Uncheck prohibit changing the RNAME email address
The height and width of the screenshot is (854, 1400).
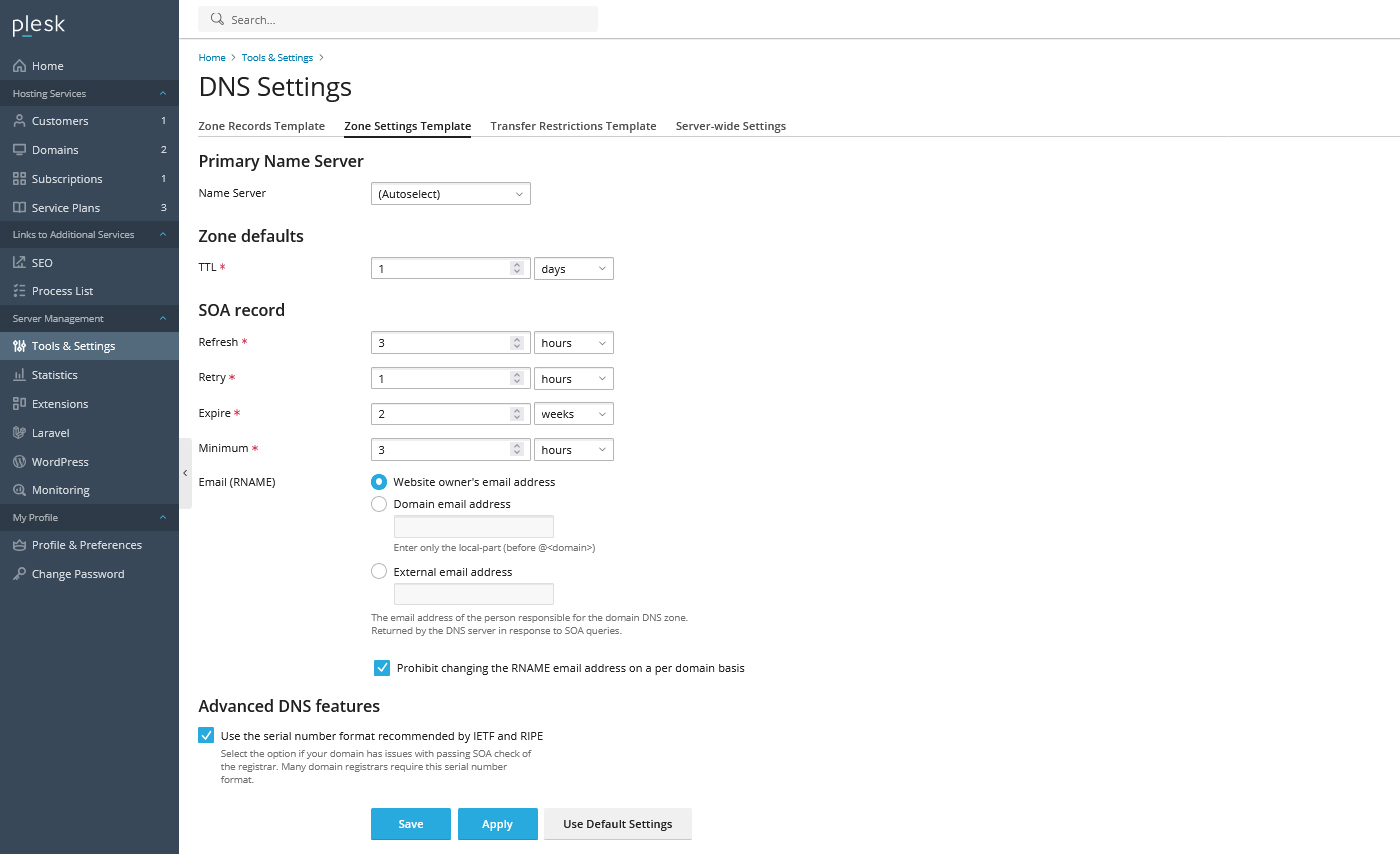tap(382, 667)
